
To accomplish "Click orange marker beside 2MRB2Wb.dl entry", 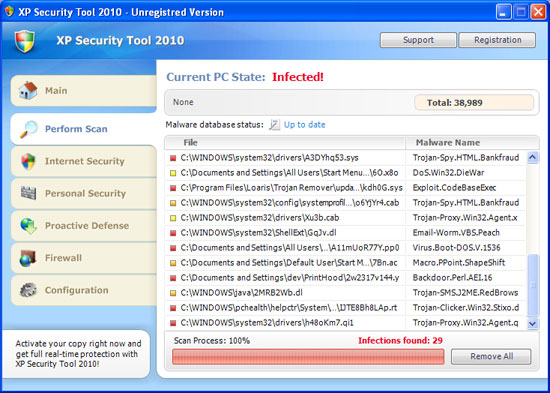I will [x=173, y=293].
